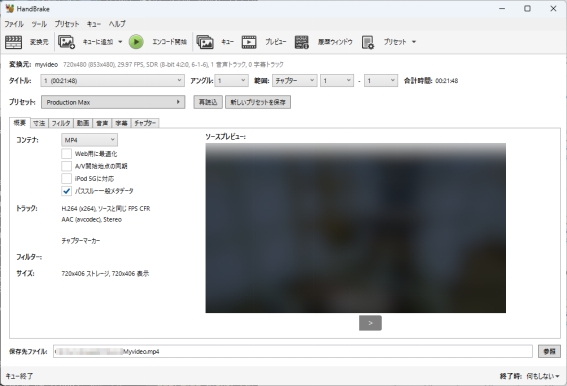Click the Queue stacked images icon
The width and height of the screenshot is (567, 386).
coord(205,42)
